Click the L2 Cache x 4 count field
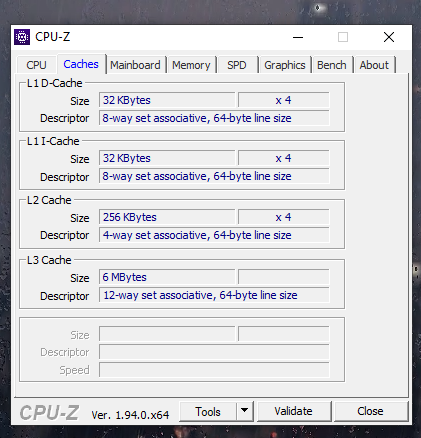The width and height of the screenshot is (421, 438). 284,217
